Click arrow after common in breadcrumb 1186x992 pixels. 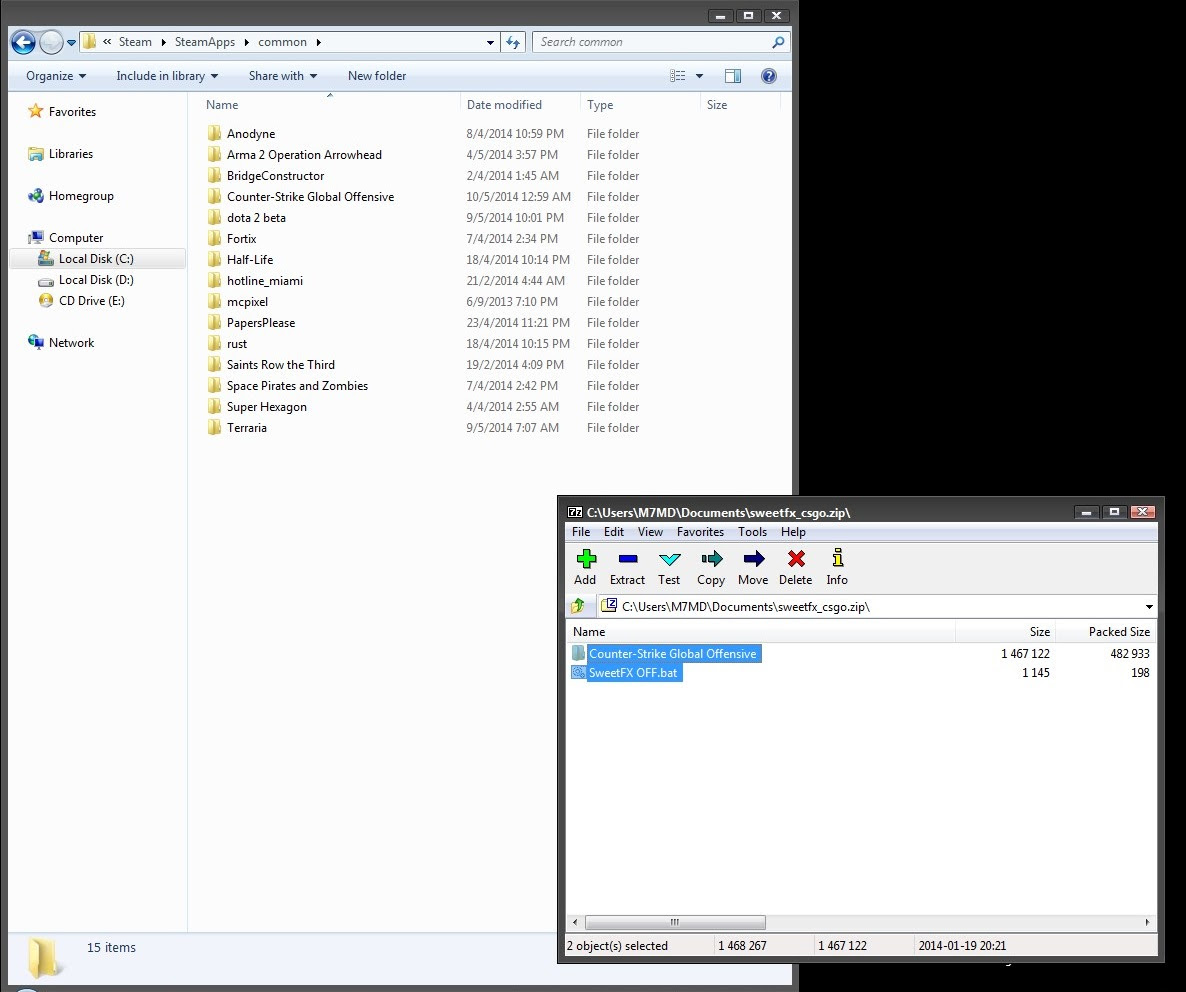pos(318,42)
